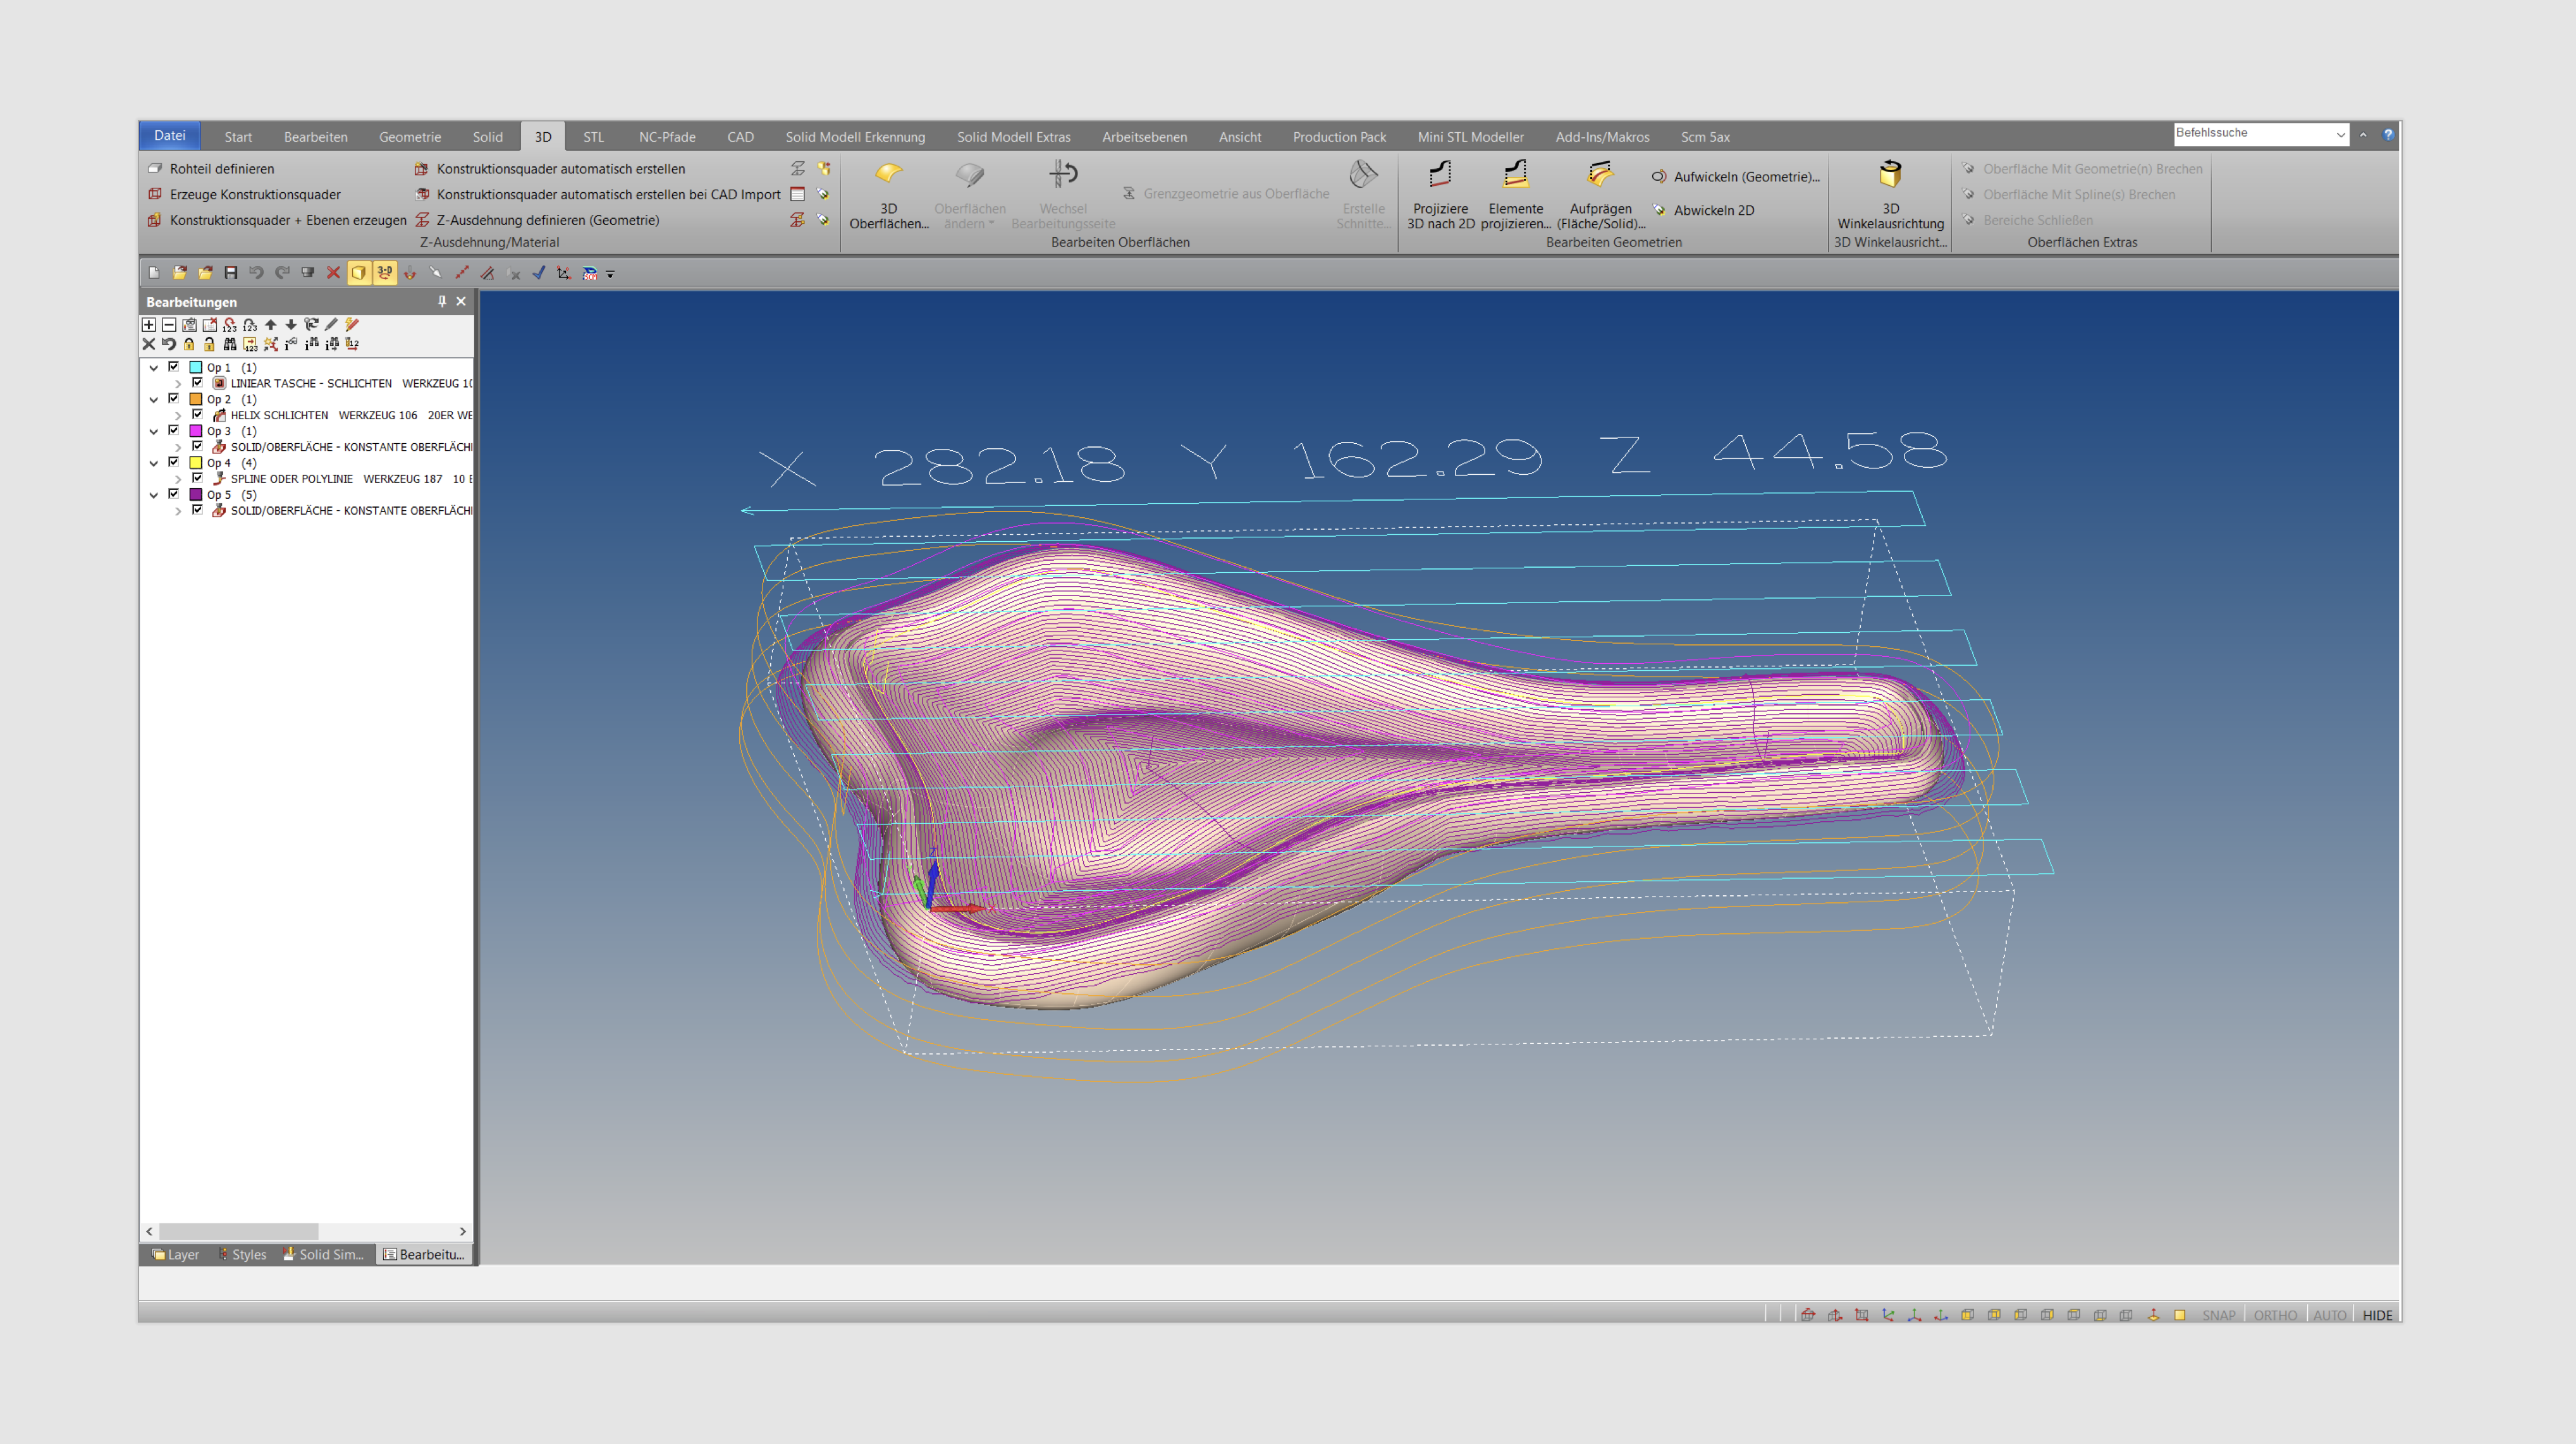Click the magenta Op 3 color swatch
Viewport: 2576px width, 1444px height.
click(196, 431)
